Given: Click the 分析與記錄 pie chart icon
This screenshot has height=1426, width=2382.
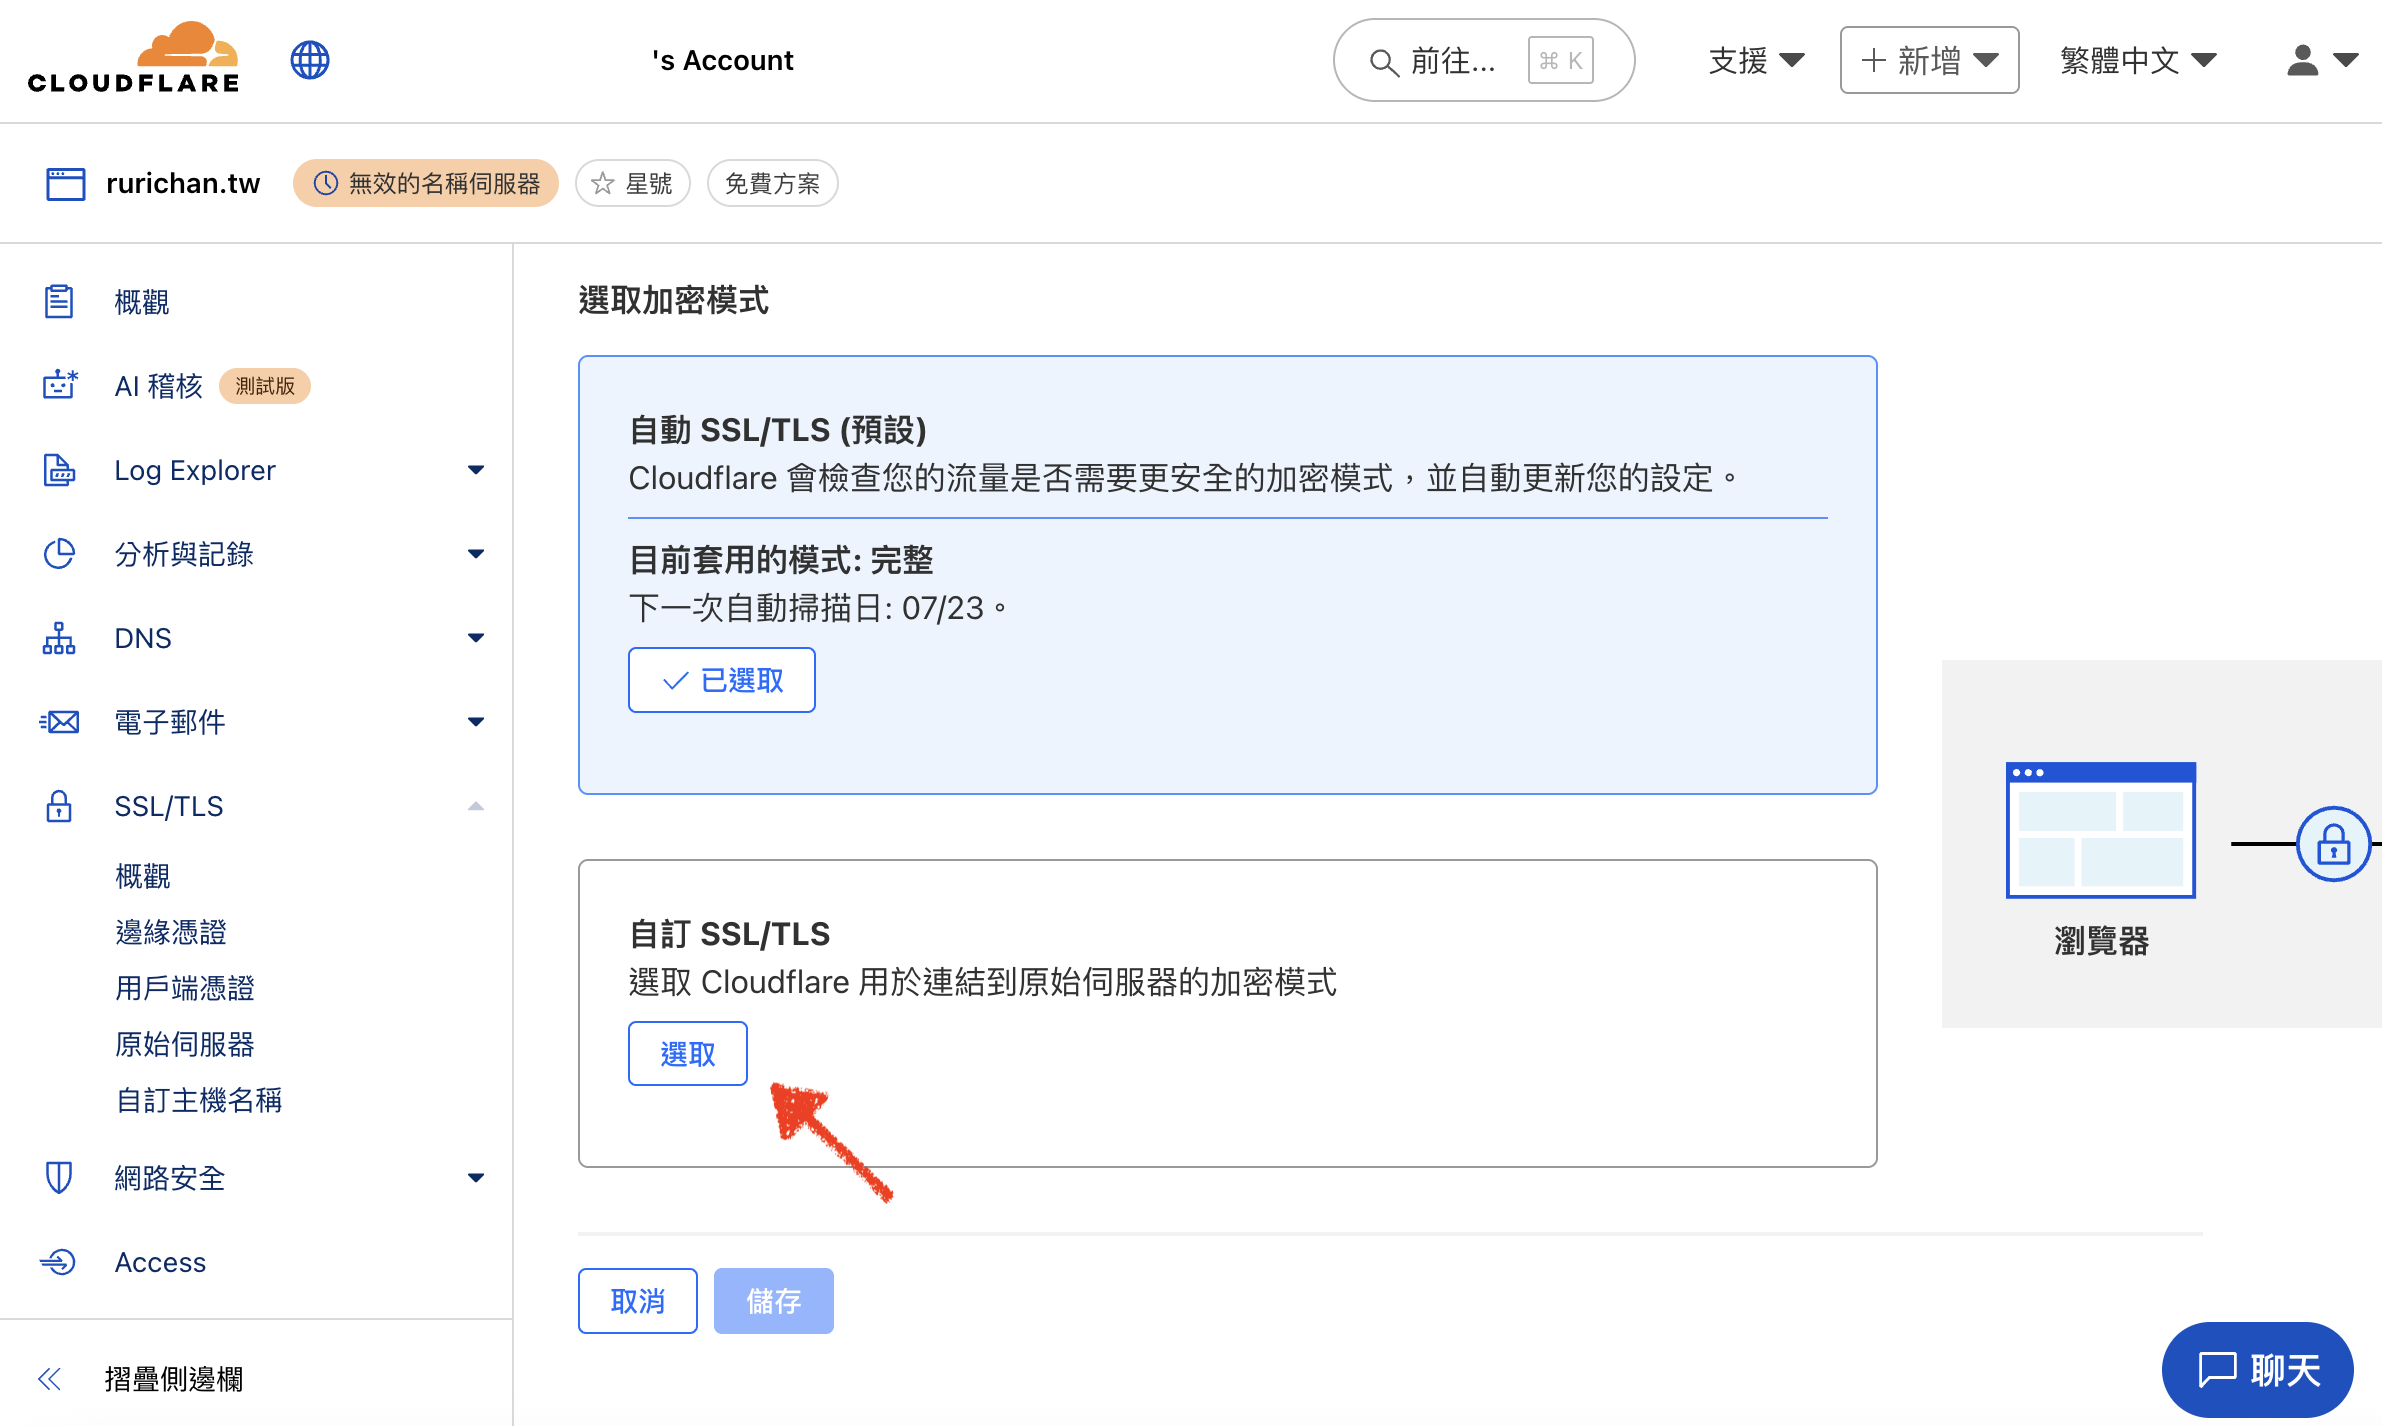Looking at the screenshot, I should pos(59,554).
